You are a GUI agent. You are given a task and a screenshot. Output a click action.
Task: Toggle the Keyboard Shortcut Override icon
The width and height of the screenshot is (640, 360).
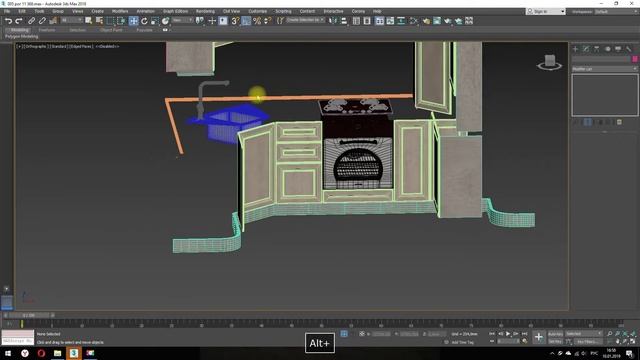click(x=223, y=21)
